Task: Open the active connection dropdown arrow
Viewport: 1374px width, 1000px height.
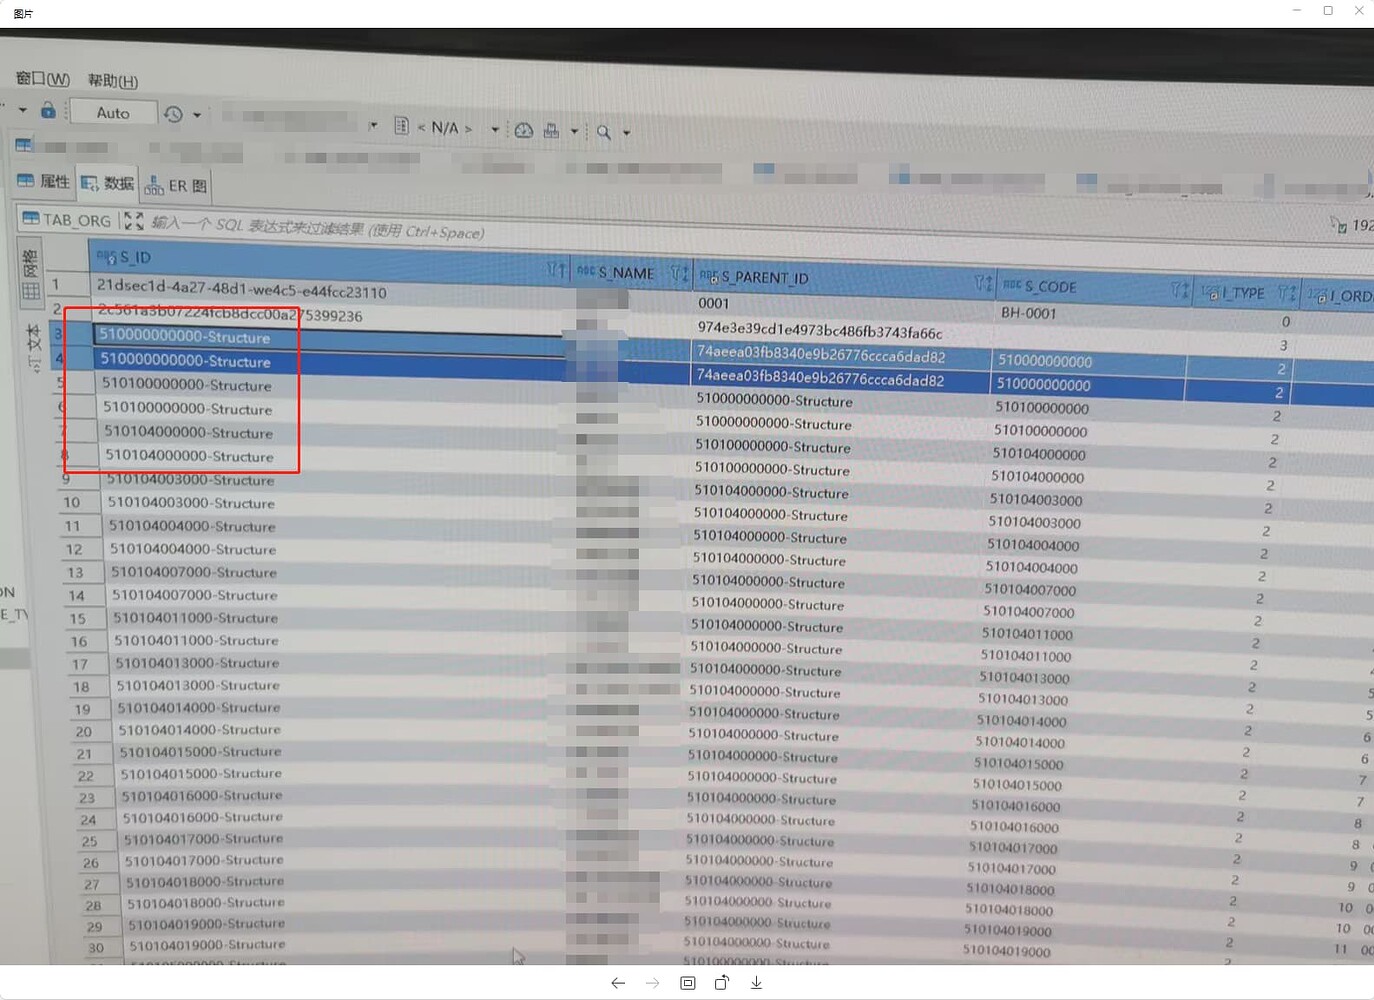Action: [x=373, y=125]
